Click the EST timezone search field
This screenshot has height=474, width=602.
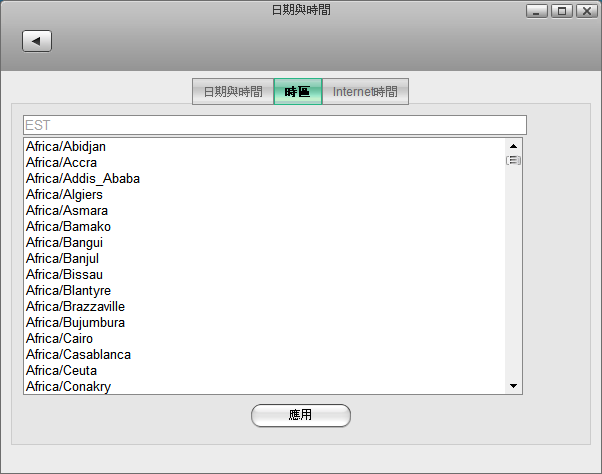point(274,125)
